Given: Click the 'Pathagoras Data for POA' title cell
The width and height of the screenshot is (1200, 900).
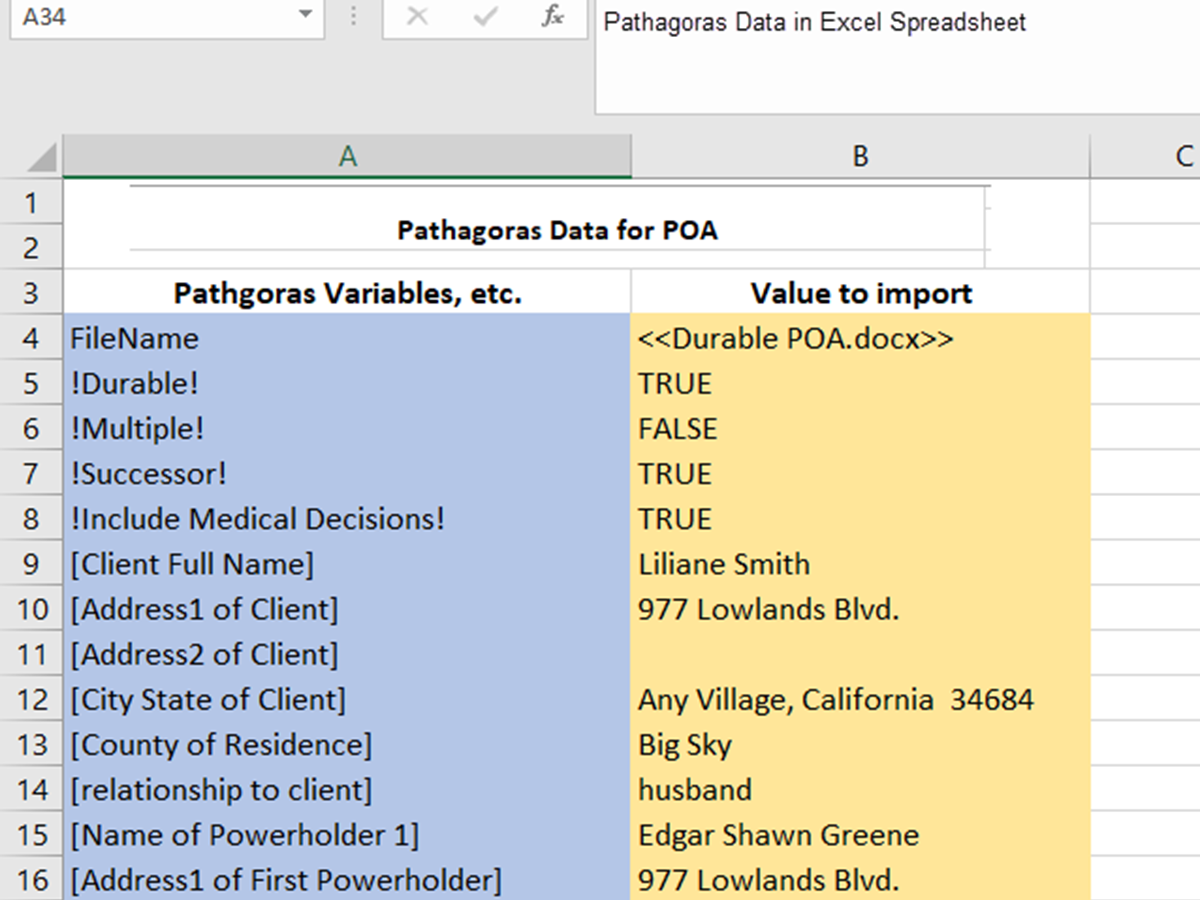Looking at the screenshot, I should click(558, 230).
